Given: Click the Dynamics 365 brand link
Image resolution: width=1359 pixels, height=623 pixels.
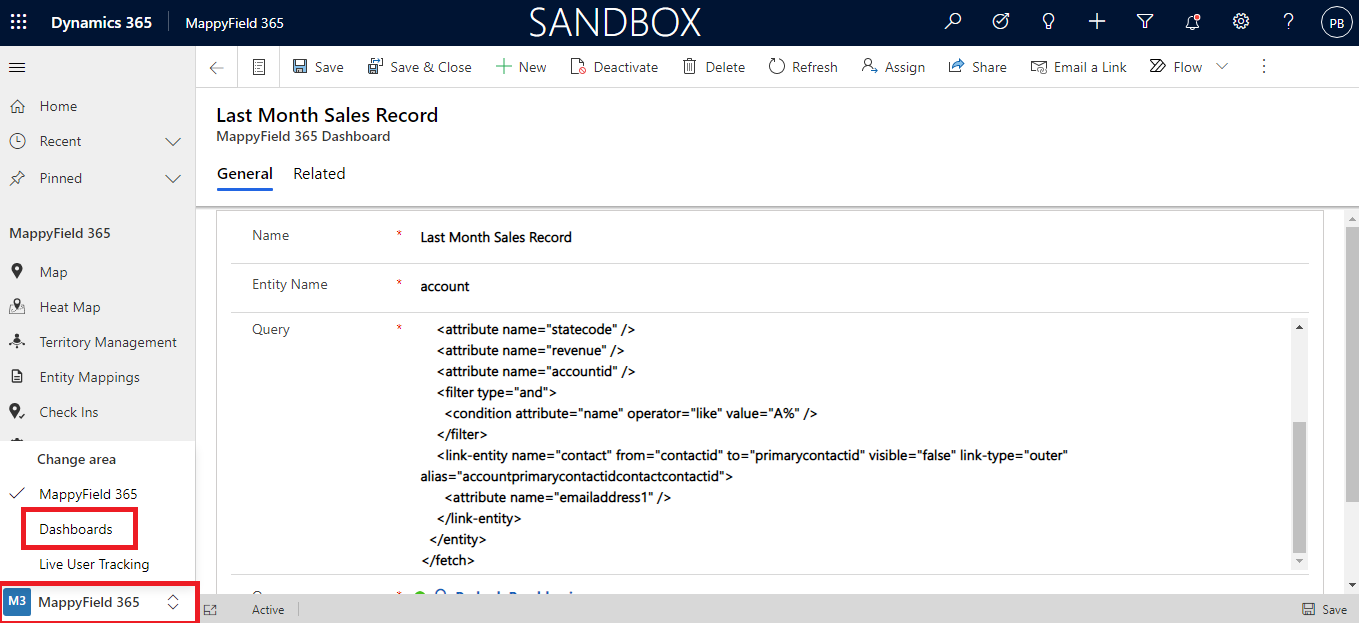Looking at the screenshot, I should (x=102, y=23).
